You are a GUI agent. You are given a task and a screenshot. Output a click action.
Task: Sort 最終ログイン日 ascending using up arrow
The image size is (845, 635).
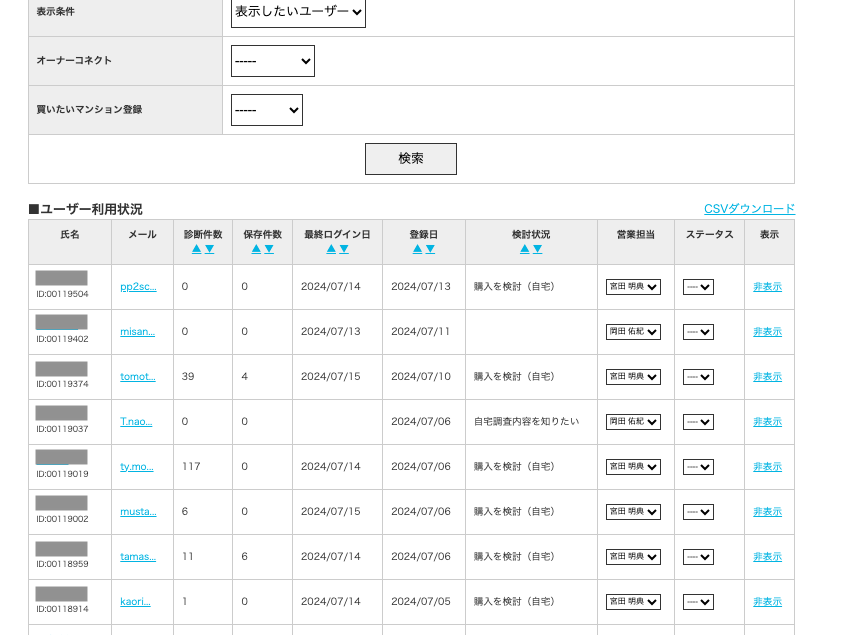[331, 249]
